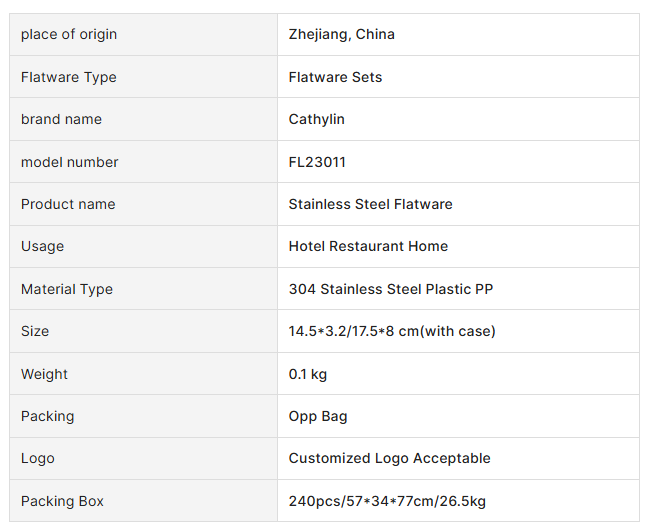Screen dimensions: 651x531
Task: Click the size value '14.5*3.2/17.5*8 cm(with case)'
Action: (x=392, y=331)
